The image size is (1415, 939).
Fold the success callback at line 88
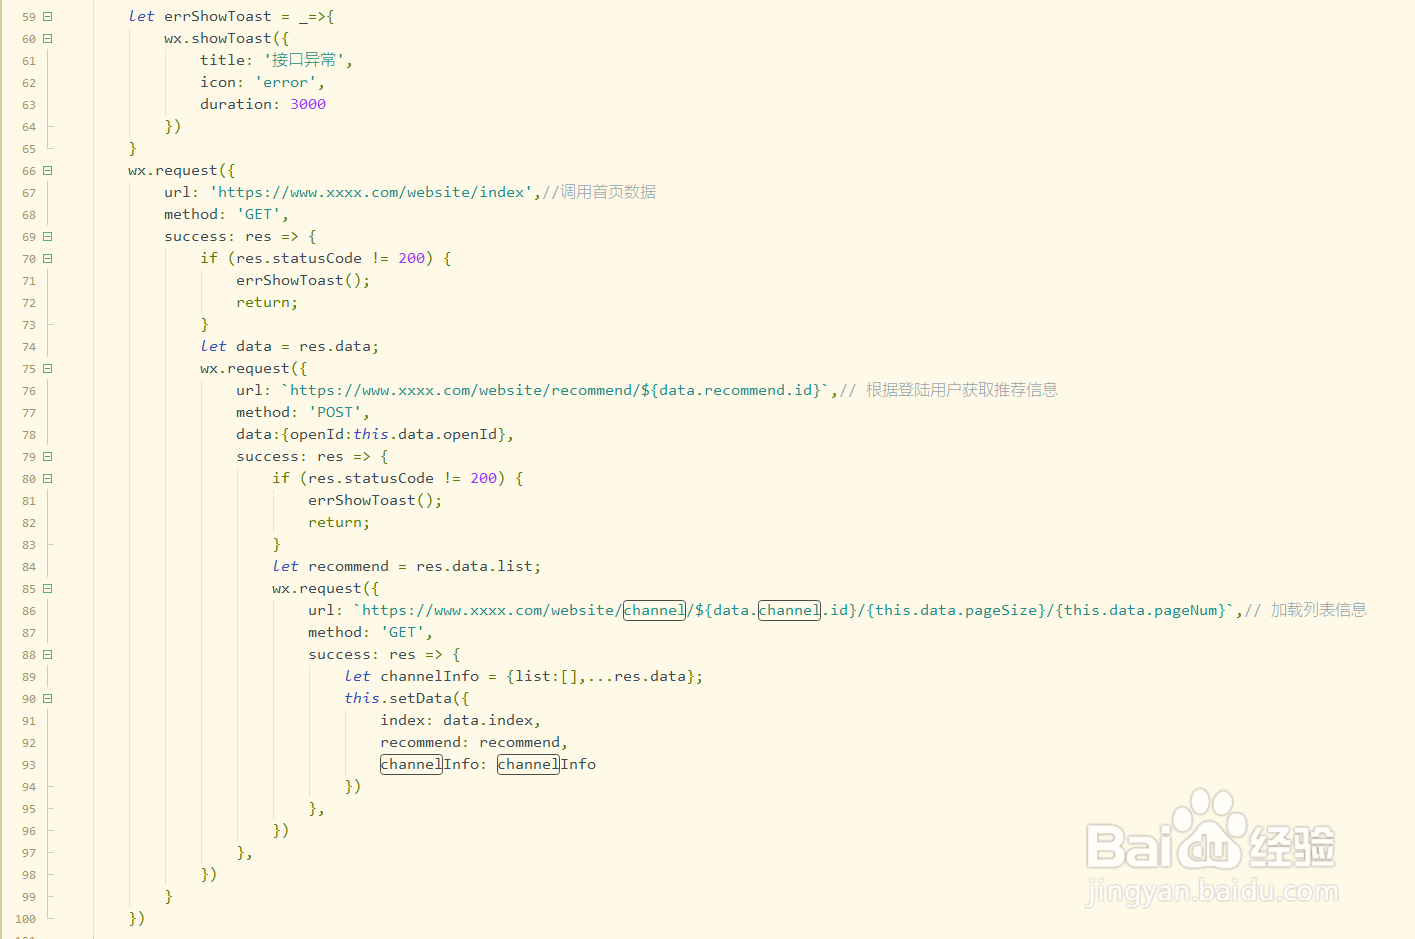[47, 655]
